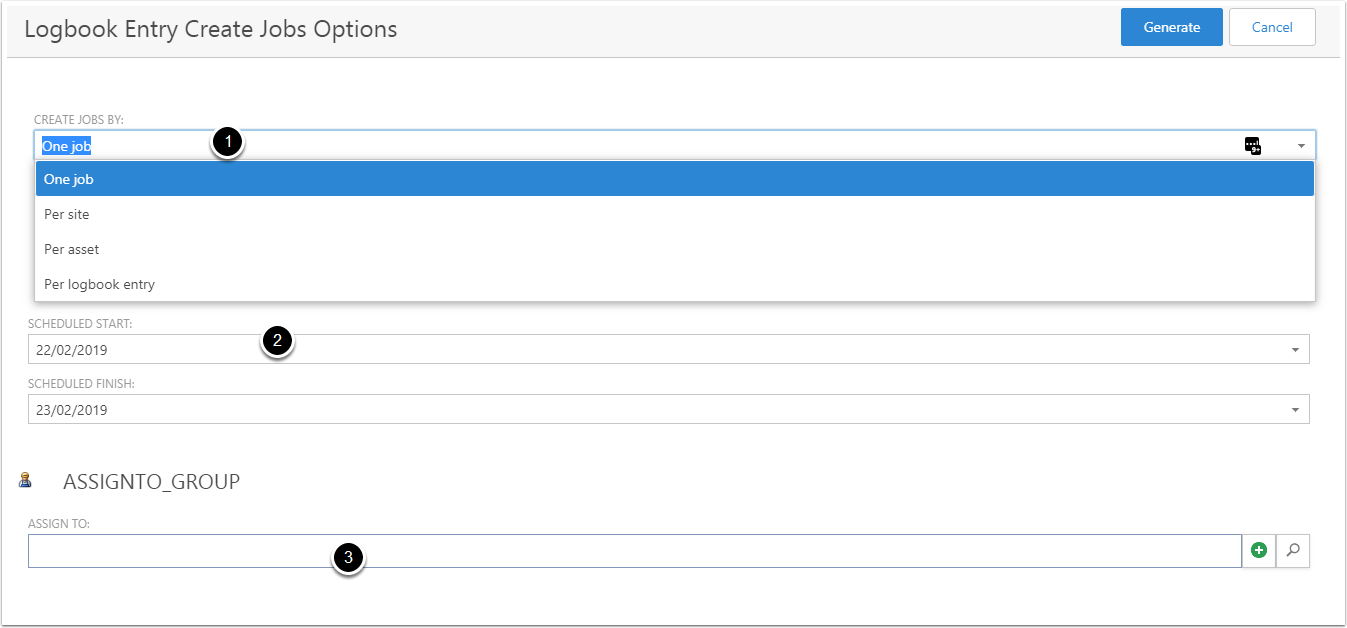The height and width of the screenshot is (628, 1347).
Task: Expand the Scheduled Start date picker arrow
Action: click(x=1295, y=350)
